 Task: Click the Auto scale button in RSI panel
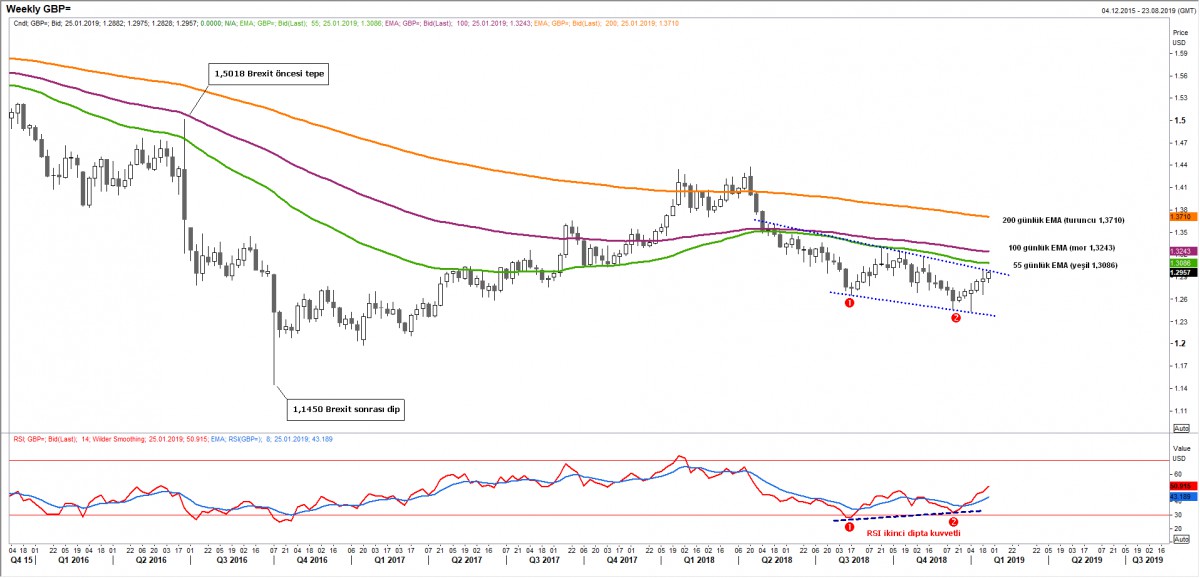(1179, 537)
